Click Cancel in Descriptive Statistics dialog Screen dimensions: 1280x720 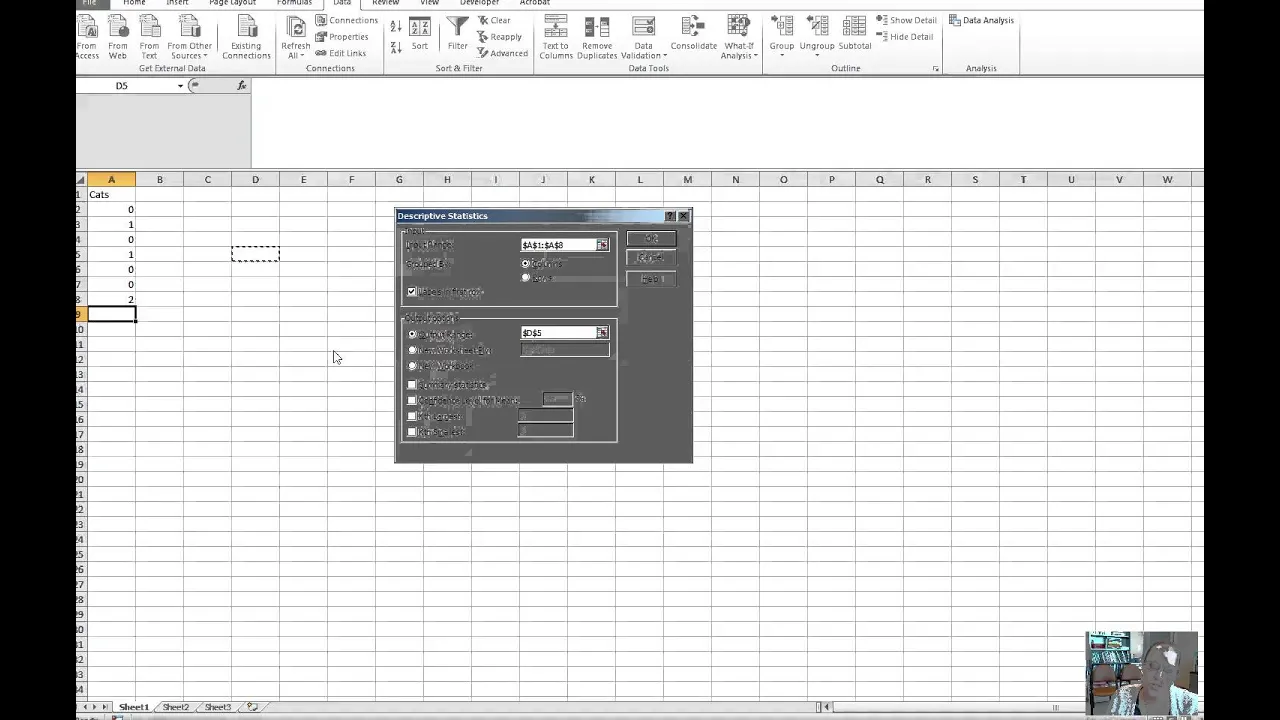pyautogui.click(x=651, y=258)
